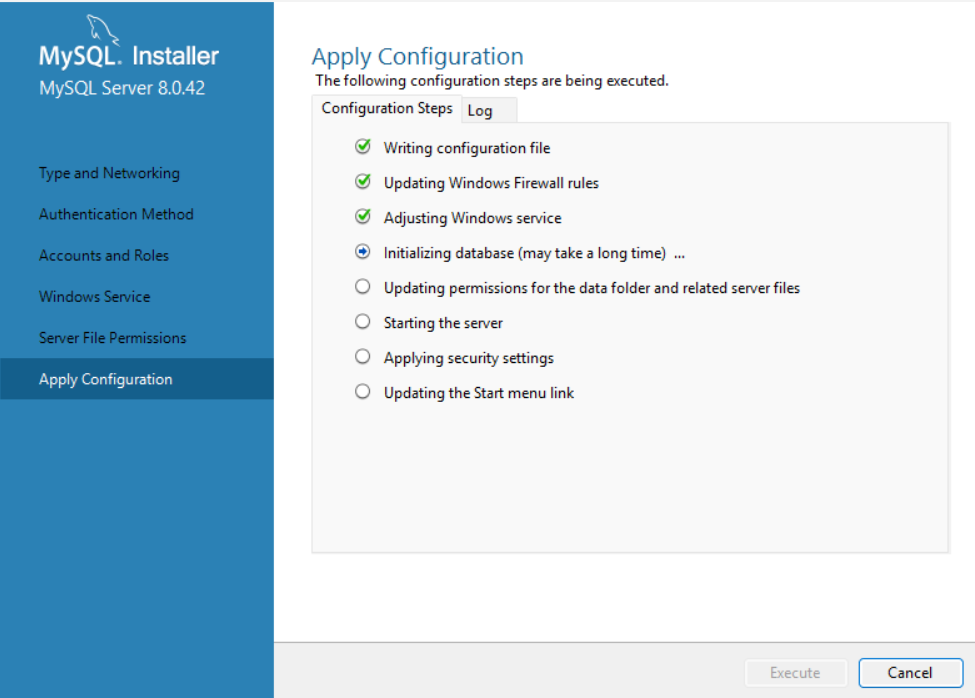Click 'The following configuration steps are being executed.' text
Image resolution: width=975 pixels, height=698 pixels.
coord(492,81)
